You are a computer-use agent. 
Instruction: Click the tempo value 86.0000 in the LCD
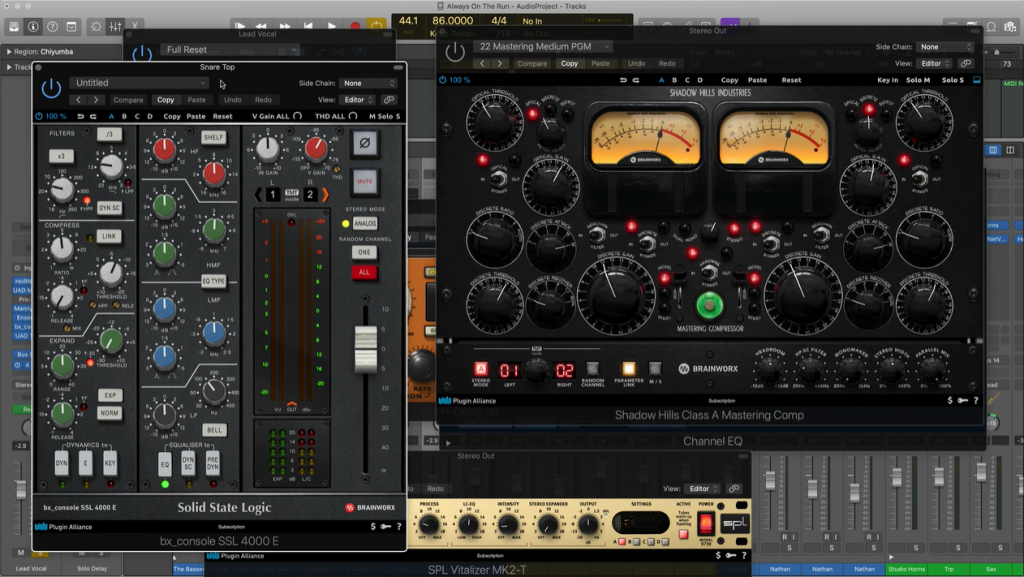pos(453,21)
